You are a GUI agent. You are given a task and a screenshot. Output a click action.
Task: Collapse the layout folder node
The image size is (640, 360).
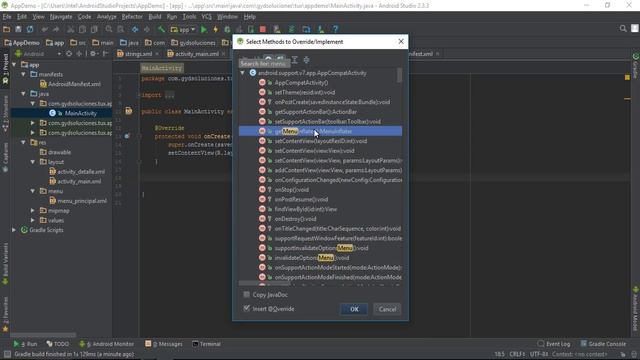click(x=33, y=162)
